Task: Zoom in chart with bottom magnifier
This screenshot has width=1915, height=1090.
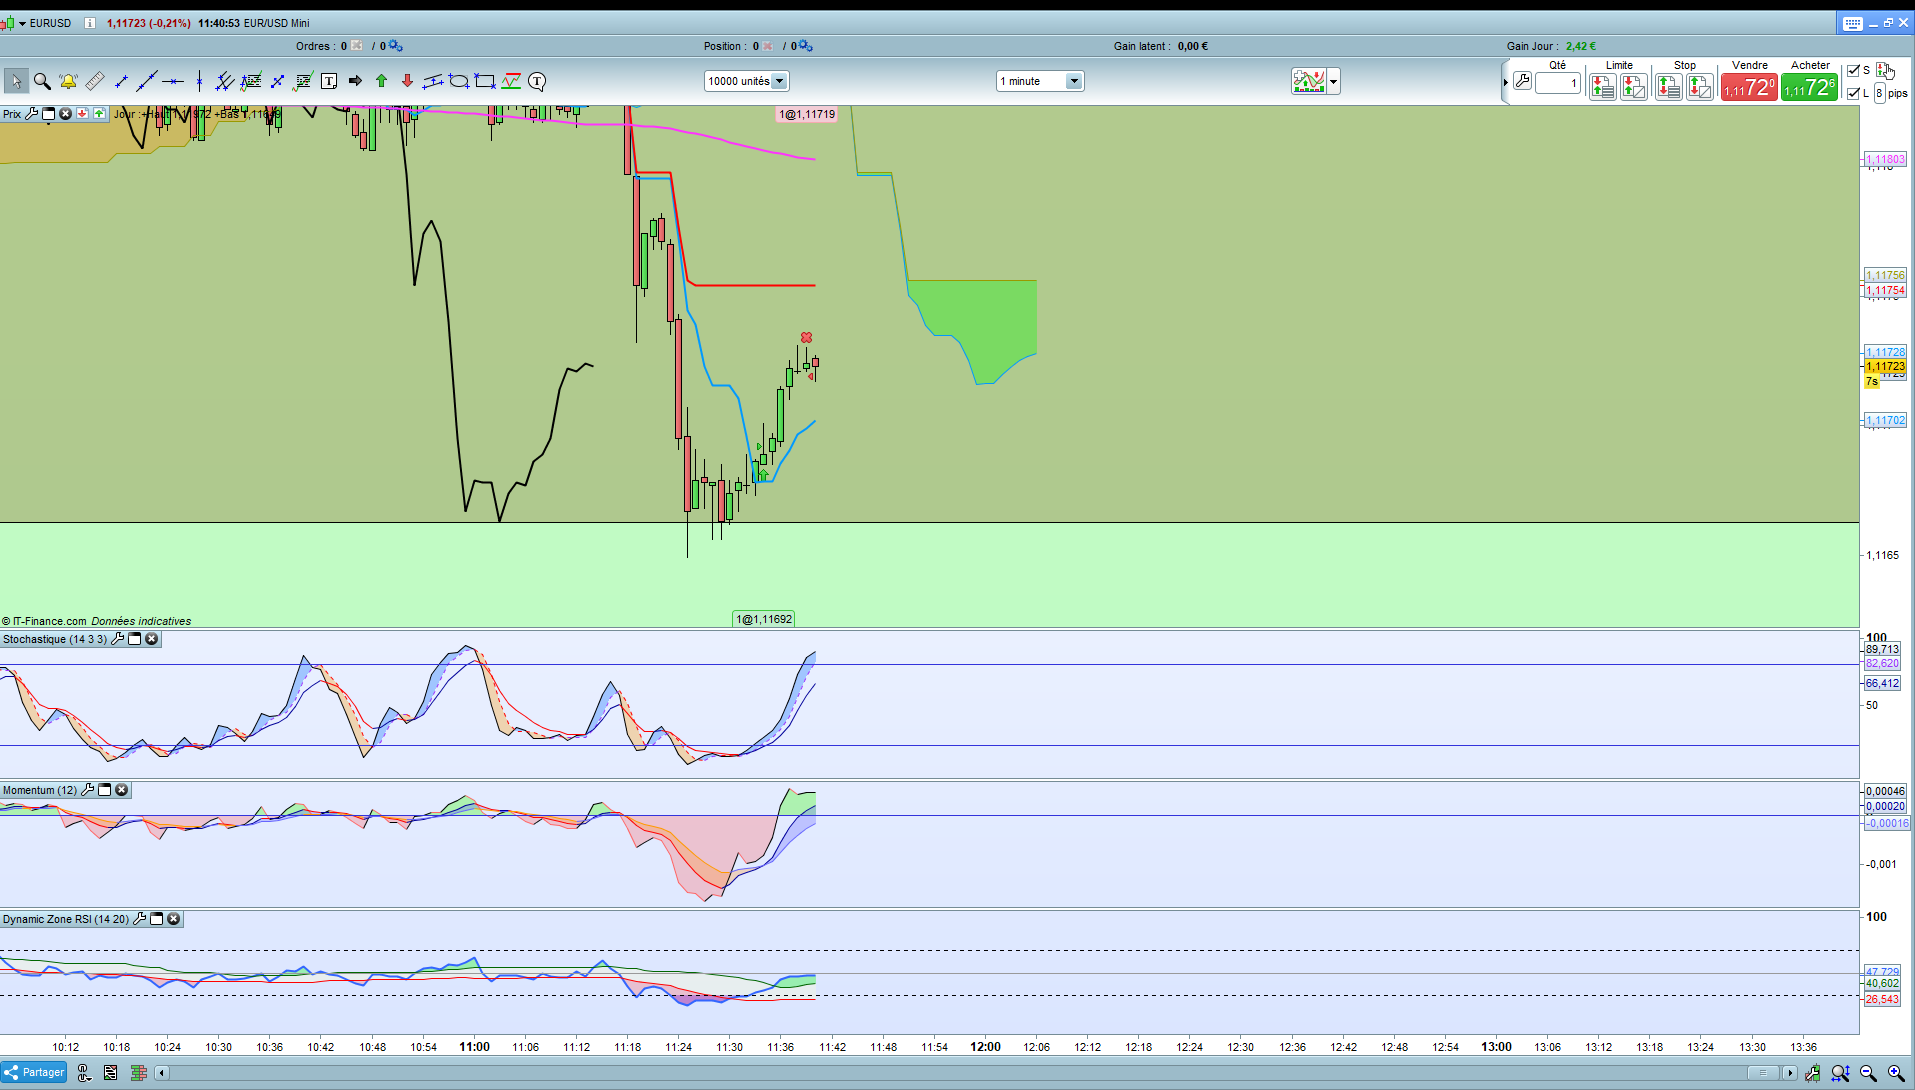Action: coord(1896,1073)
